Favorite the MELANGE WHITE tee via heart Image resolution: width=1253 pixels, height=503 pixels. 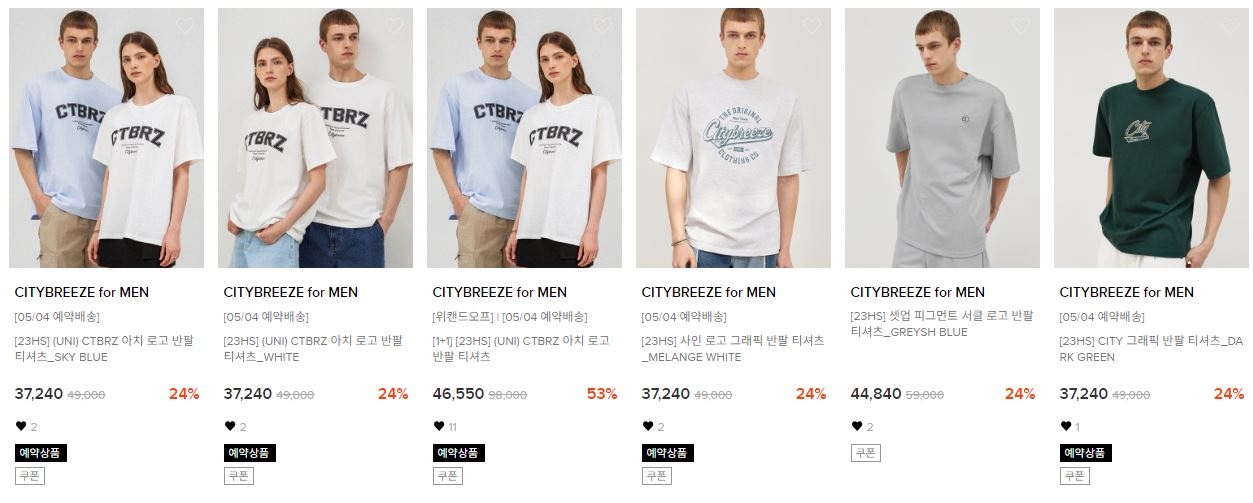tap(812, 26)
